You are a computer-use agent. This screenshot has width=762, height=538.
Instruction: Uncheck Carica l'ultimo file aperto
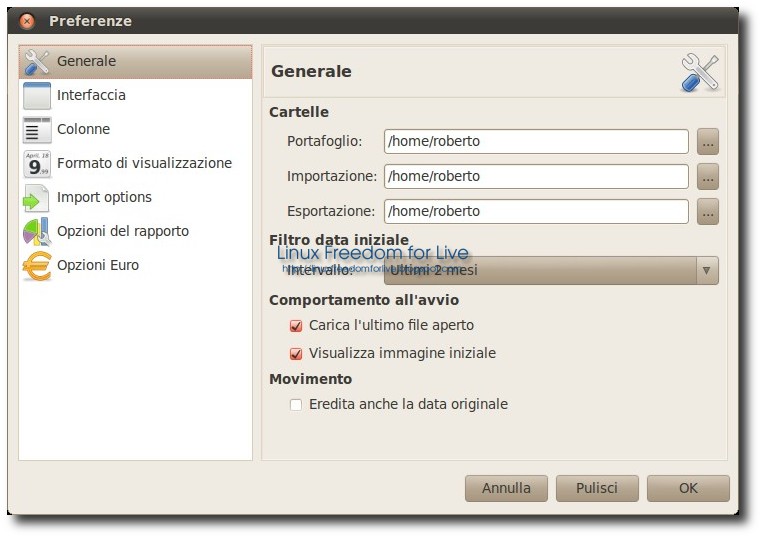click(x=296, y=326)
